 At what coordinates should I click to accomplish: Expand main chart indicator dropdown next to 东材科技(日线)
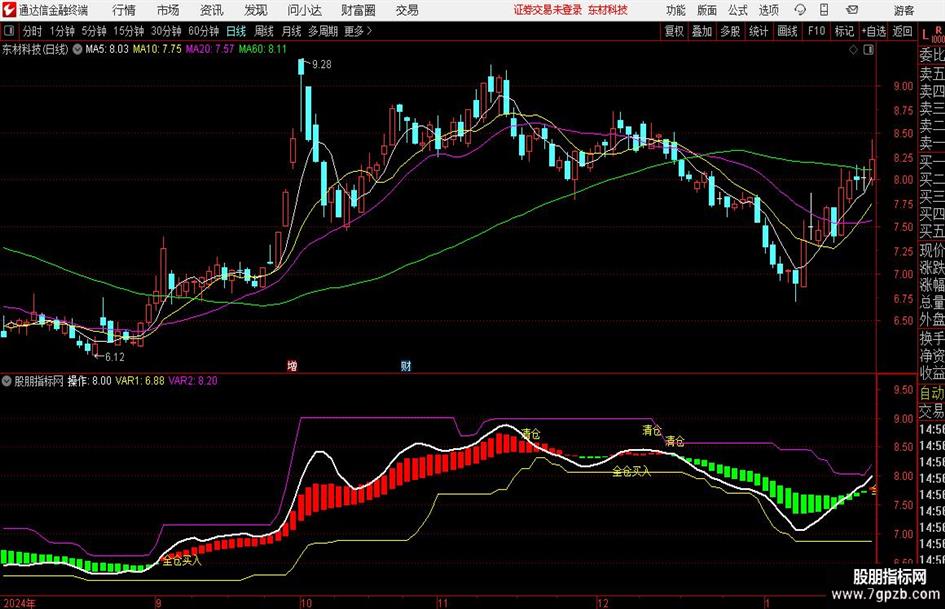tap(77, 49)
